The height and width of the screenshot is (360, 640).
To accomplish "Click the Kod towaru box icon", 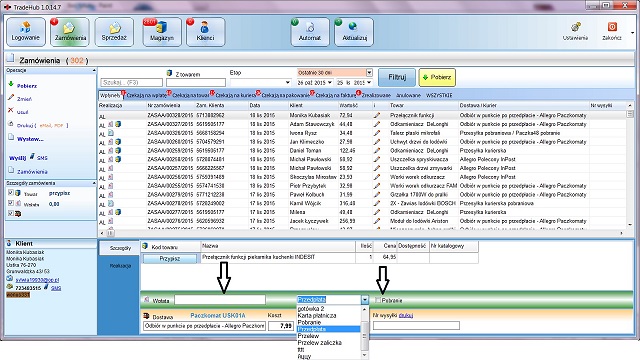I will pos(145,246).
